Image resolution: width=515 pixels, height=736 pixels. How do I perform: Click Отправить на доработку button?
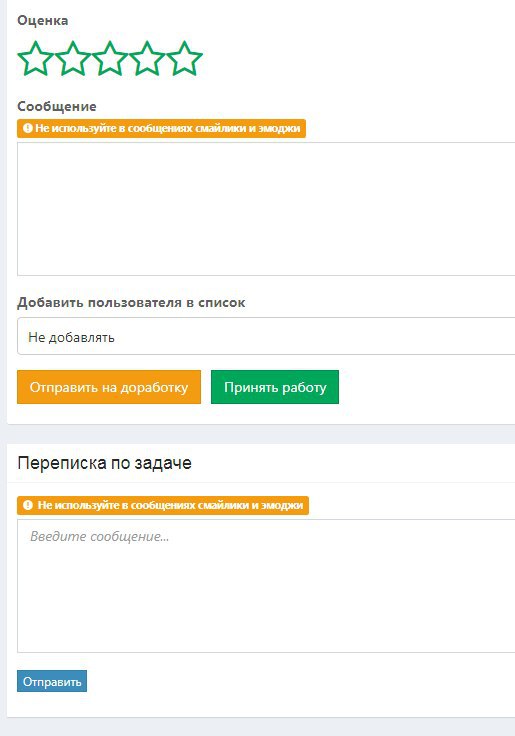(x=109, y=387)
